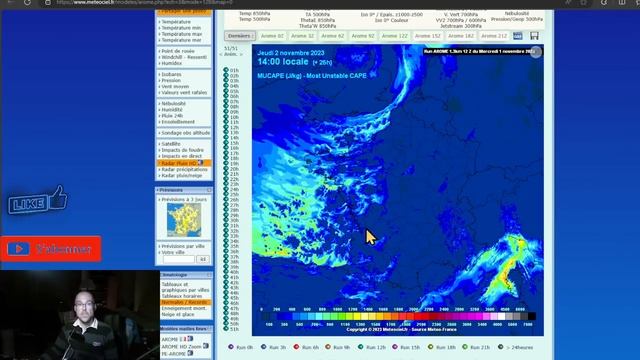Switch to the Arome 0Z run tab
This screenshot has width=640, height=360.
(x=272, y=36)
